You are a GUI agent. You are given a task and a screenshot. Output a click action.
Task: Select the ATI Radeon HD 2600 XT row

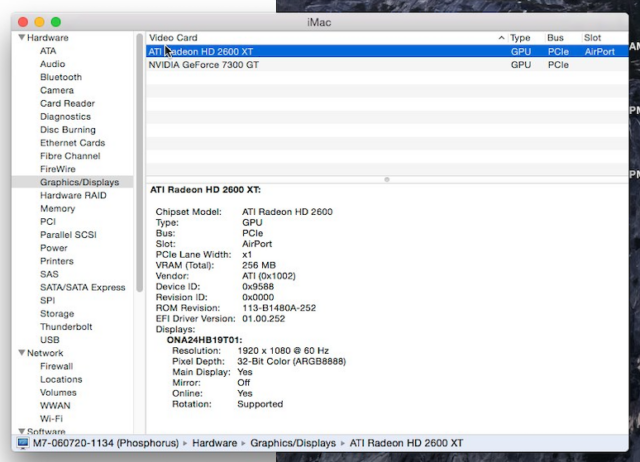point(387,51)
